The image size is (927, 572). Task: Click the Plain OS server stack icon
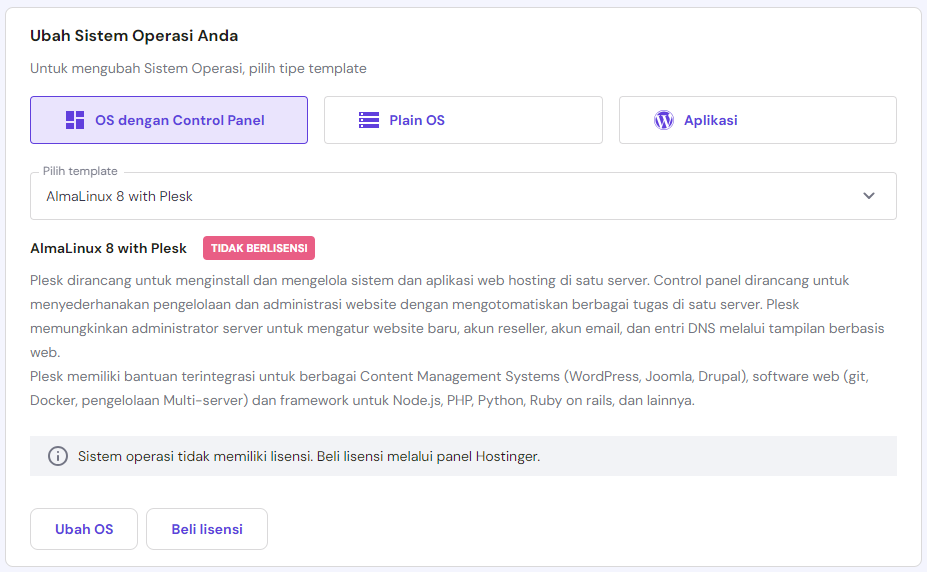369,120
